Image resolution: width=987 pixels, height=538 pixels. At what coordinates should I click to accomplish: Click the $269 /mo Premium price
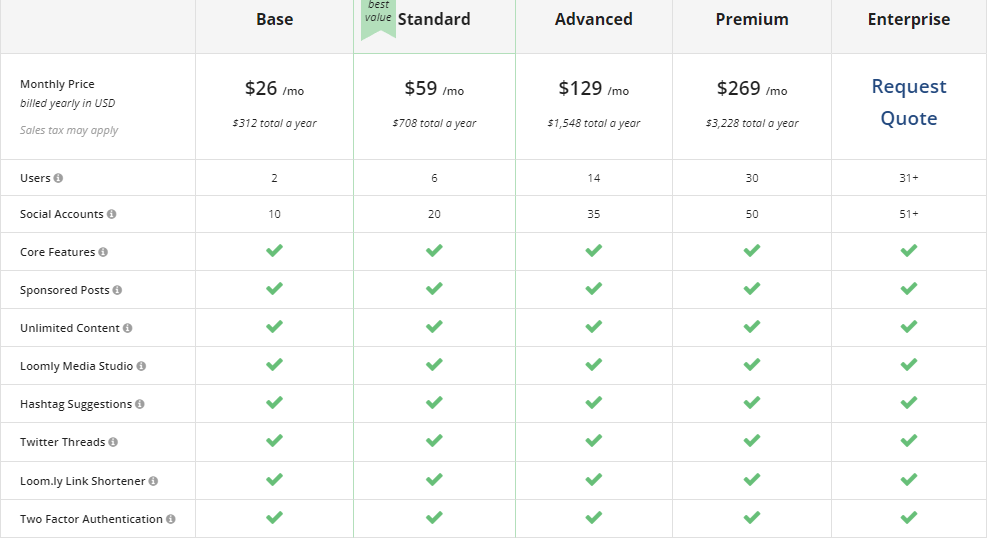point(752,89)
